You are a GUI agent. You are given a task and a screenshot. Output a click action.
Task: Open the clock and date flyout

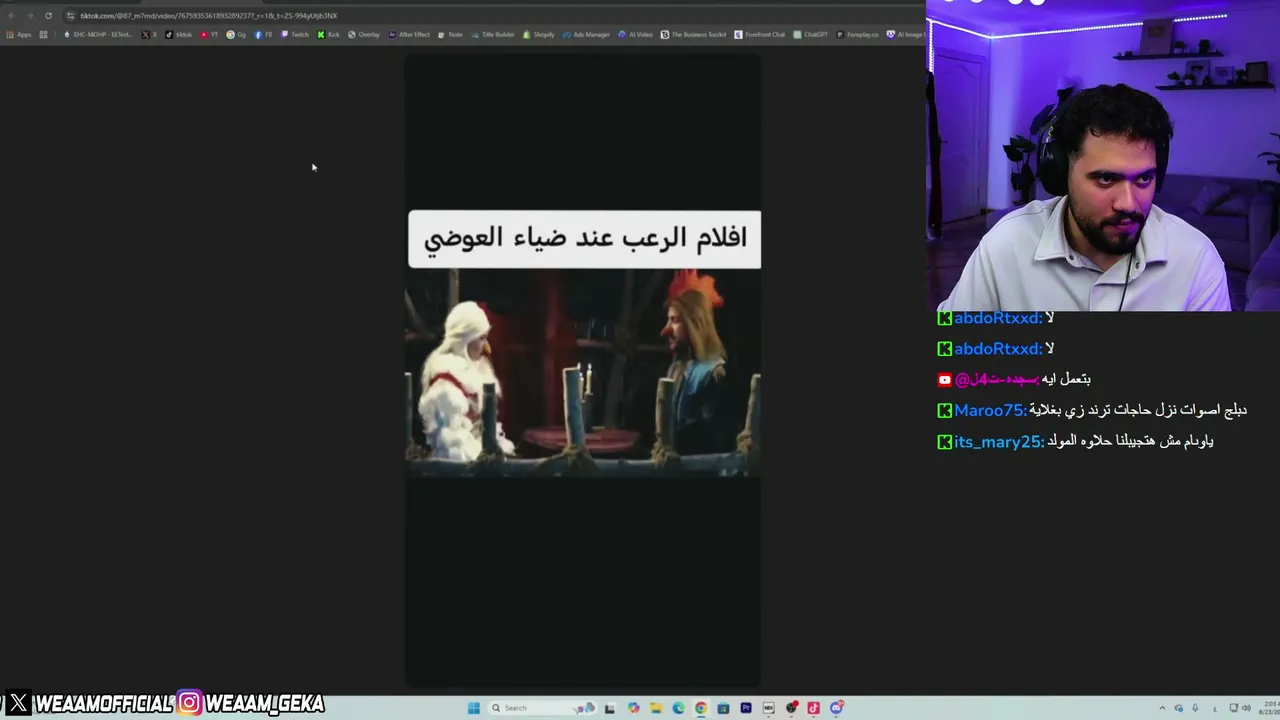(1270, 708)
